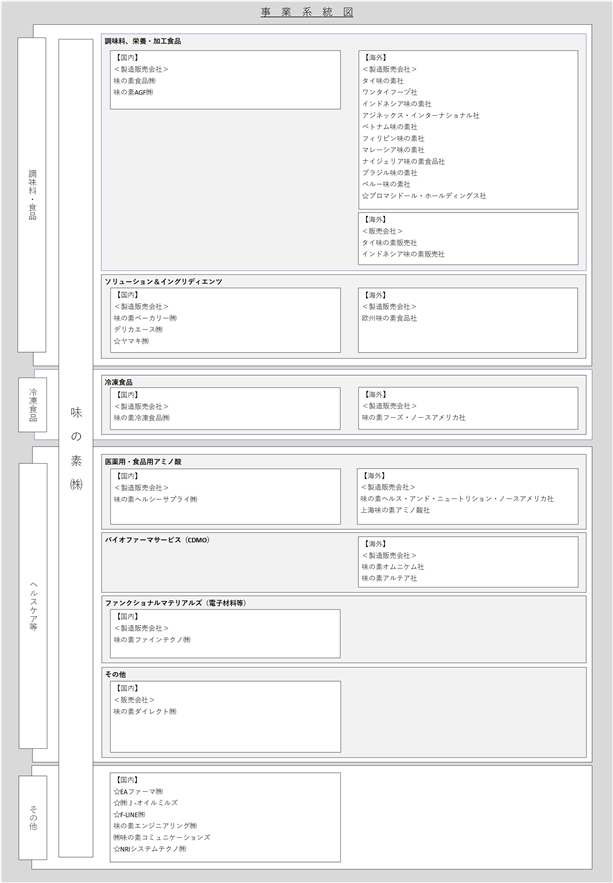Click the entry 味の素ダイレクト㈱
The width and height of the screenshot is (613, 883).
145,712
